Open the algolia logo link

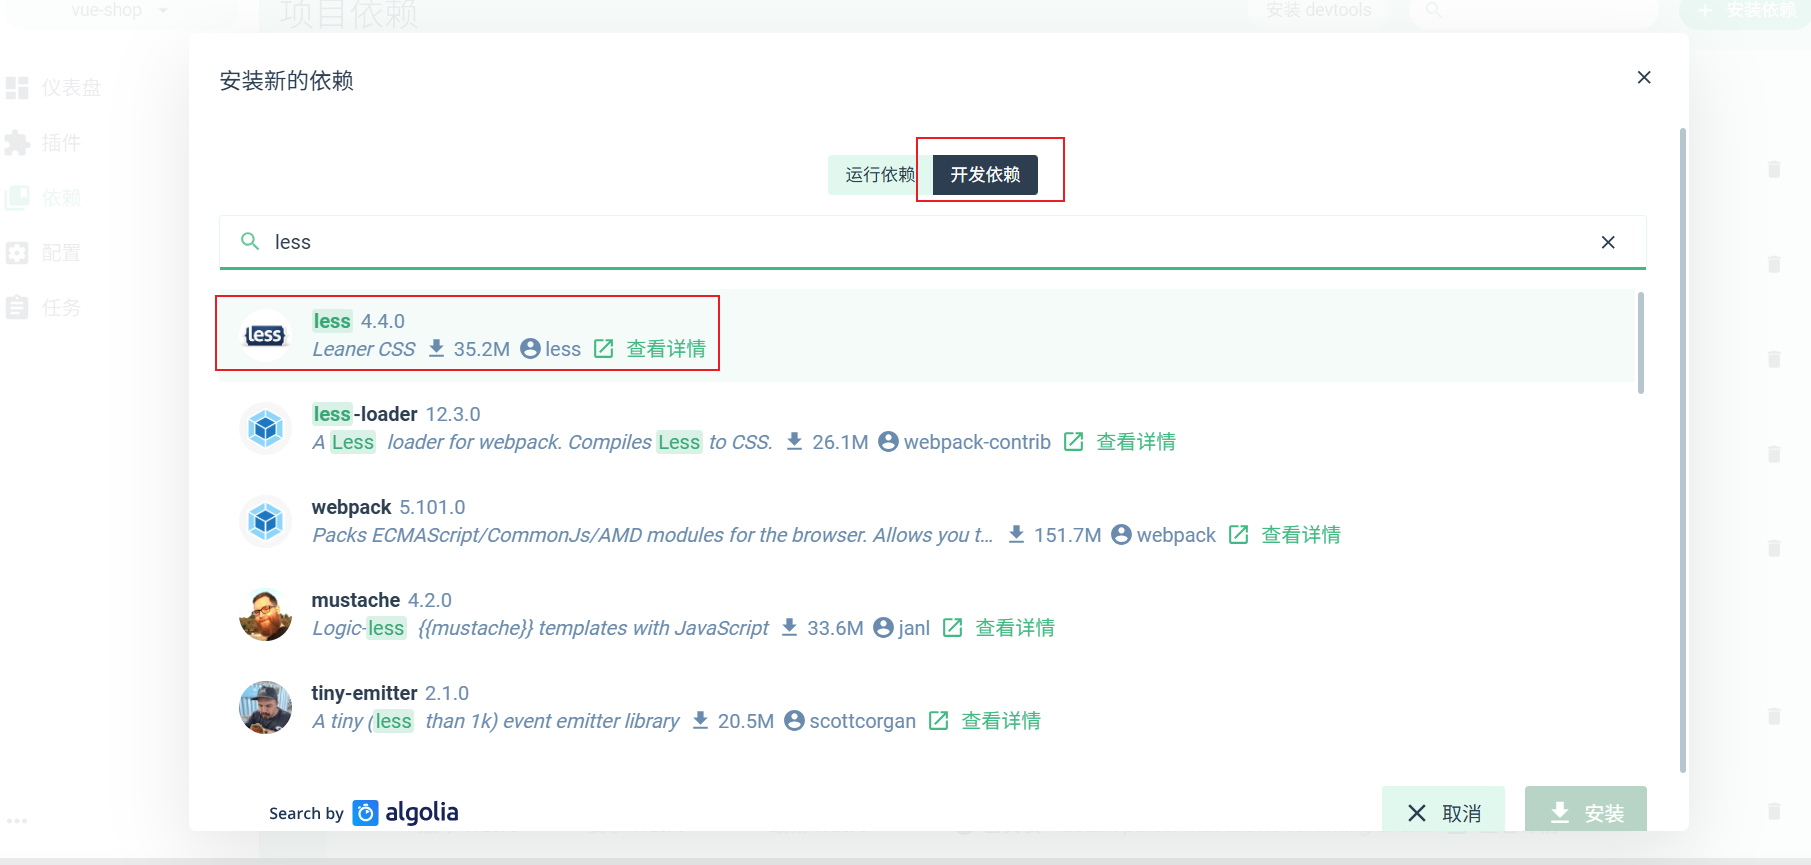click(x=407, y=812)
